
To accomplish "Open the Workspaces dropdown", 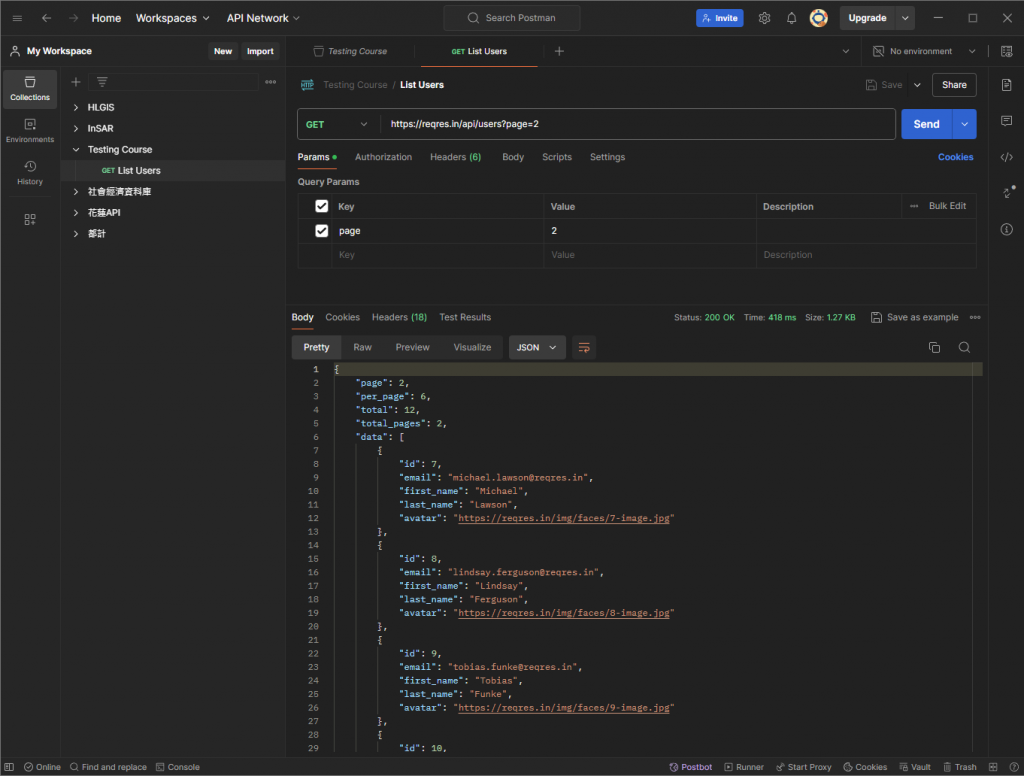I will pyautogui.click(x=172, y=18).
